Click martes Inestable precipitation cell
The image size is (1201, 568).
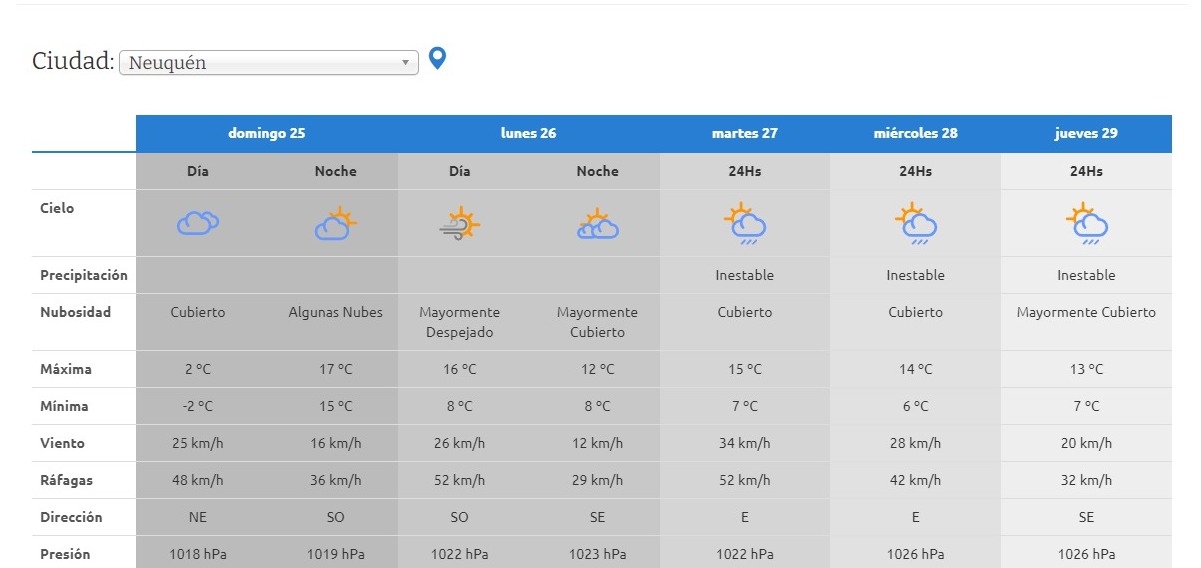(x=745, y=275)
